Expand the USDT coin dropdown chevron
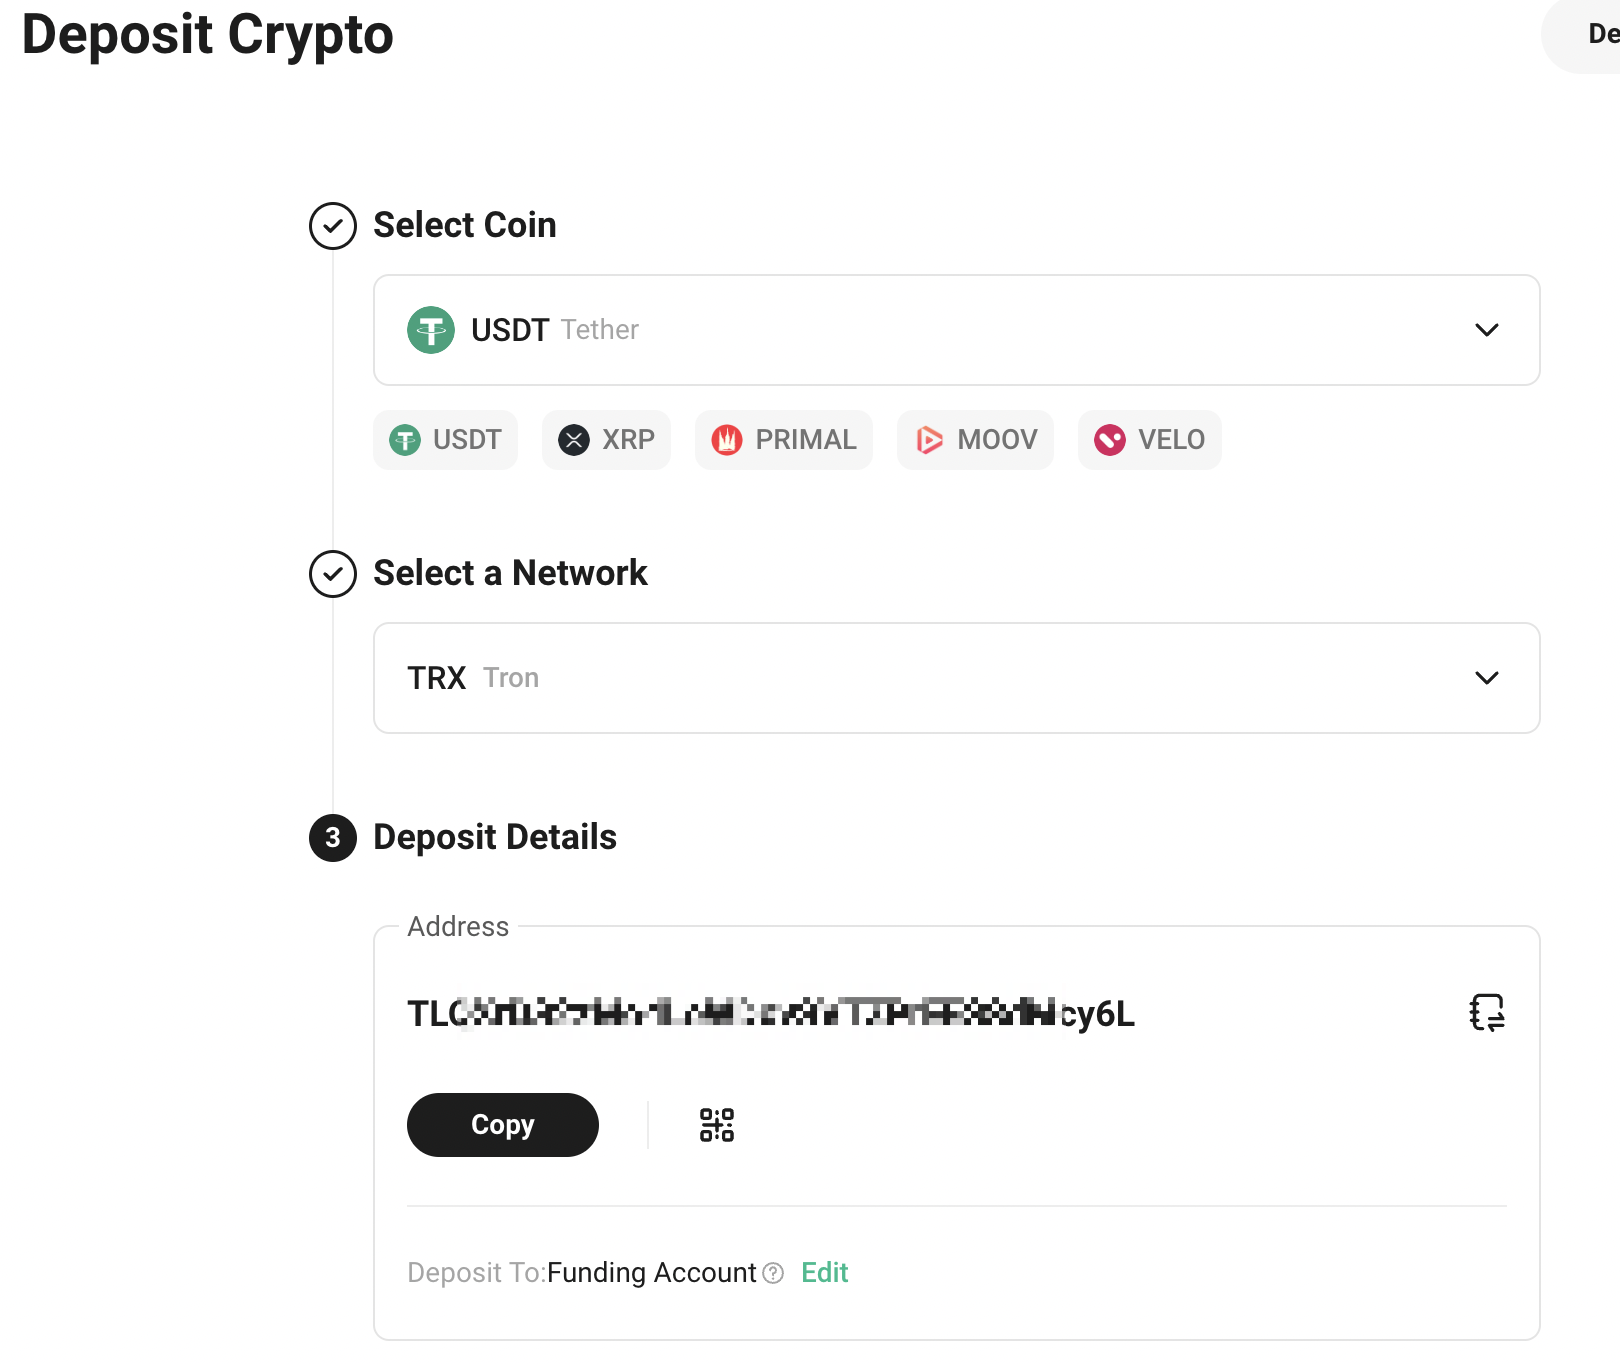The height and width of the screenshot is (1364, 1620). (1487, 330)
